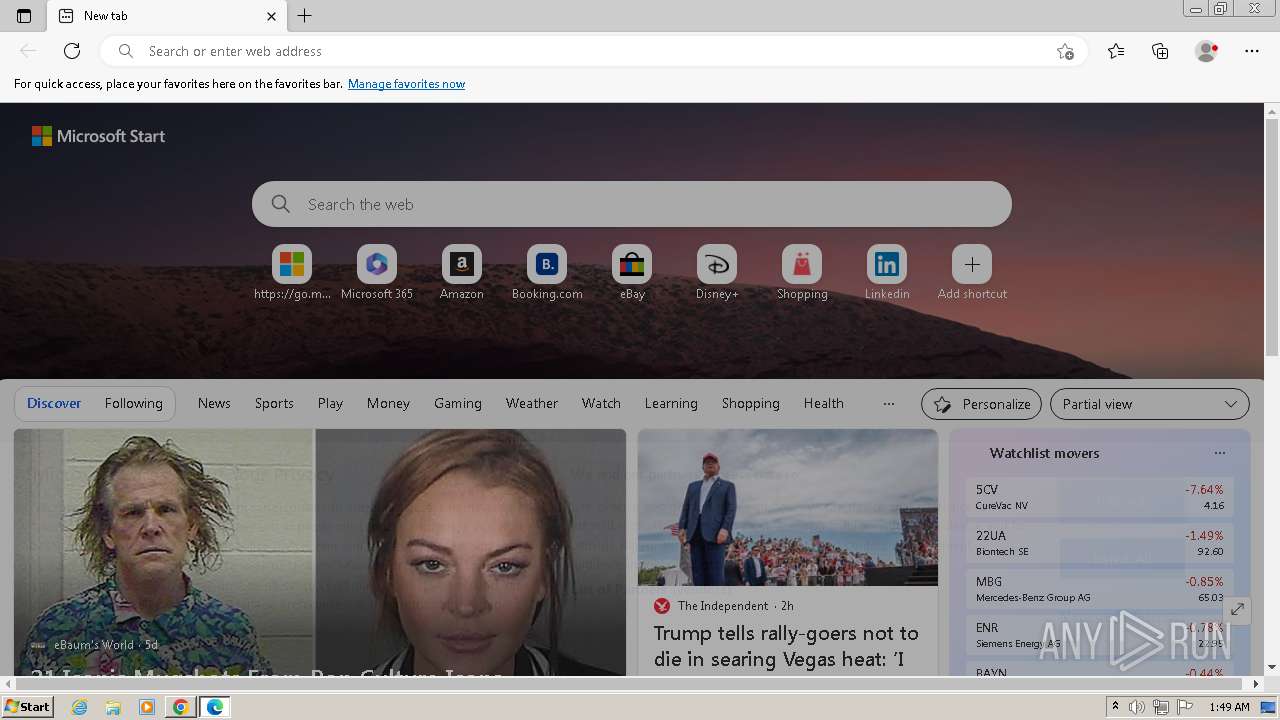Screen dimensions: 1280x720
Task: Select the ENR Siemens Energy row
Action: pyautogui.click(x=1100, y=635)
